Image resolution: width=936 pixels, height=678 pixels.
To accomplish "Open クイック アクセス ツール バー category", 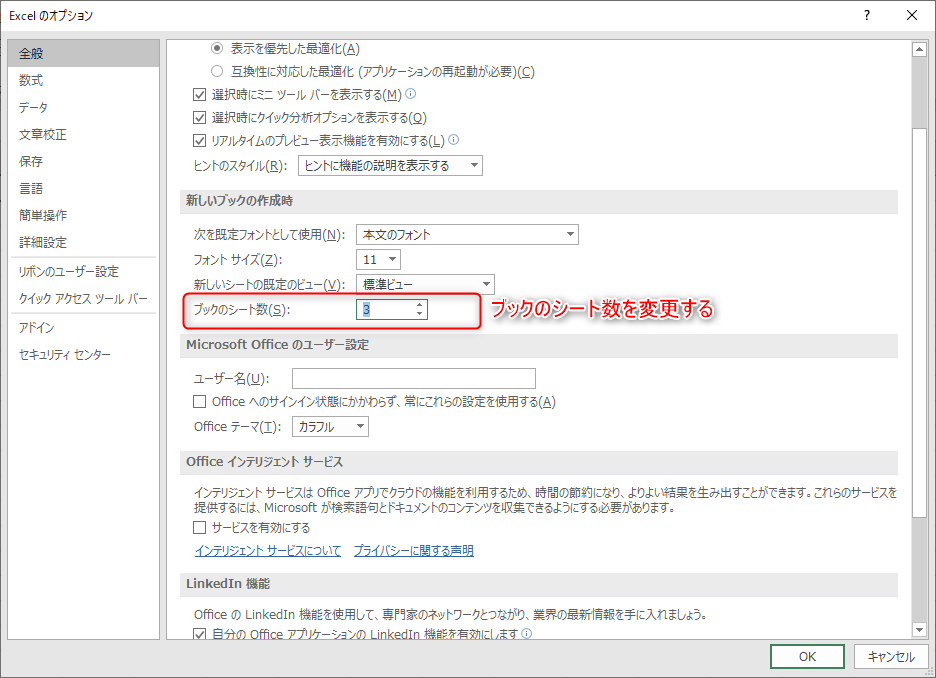I will coord(84,298).
